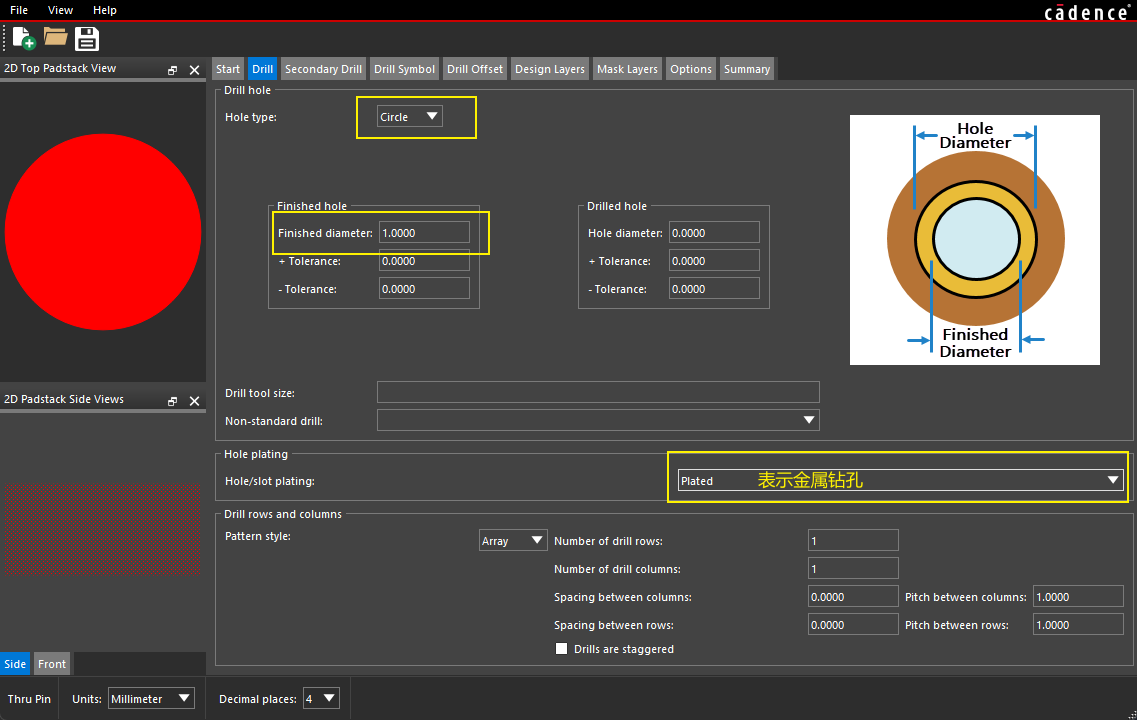Open the File menu
Viewport: 1137px width, 720px height.
pyautogui.click(x=19, y=10)
